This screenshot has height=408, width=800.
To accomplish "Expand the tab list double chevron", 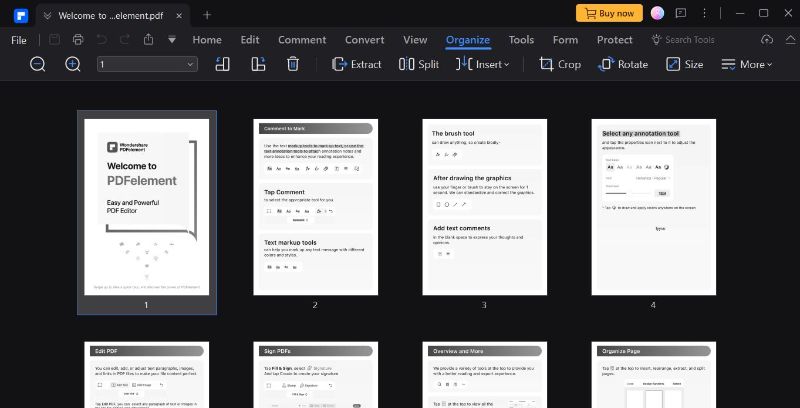I will click(x=47, y=16).
